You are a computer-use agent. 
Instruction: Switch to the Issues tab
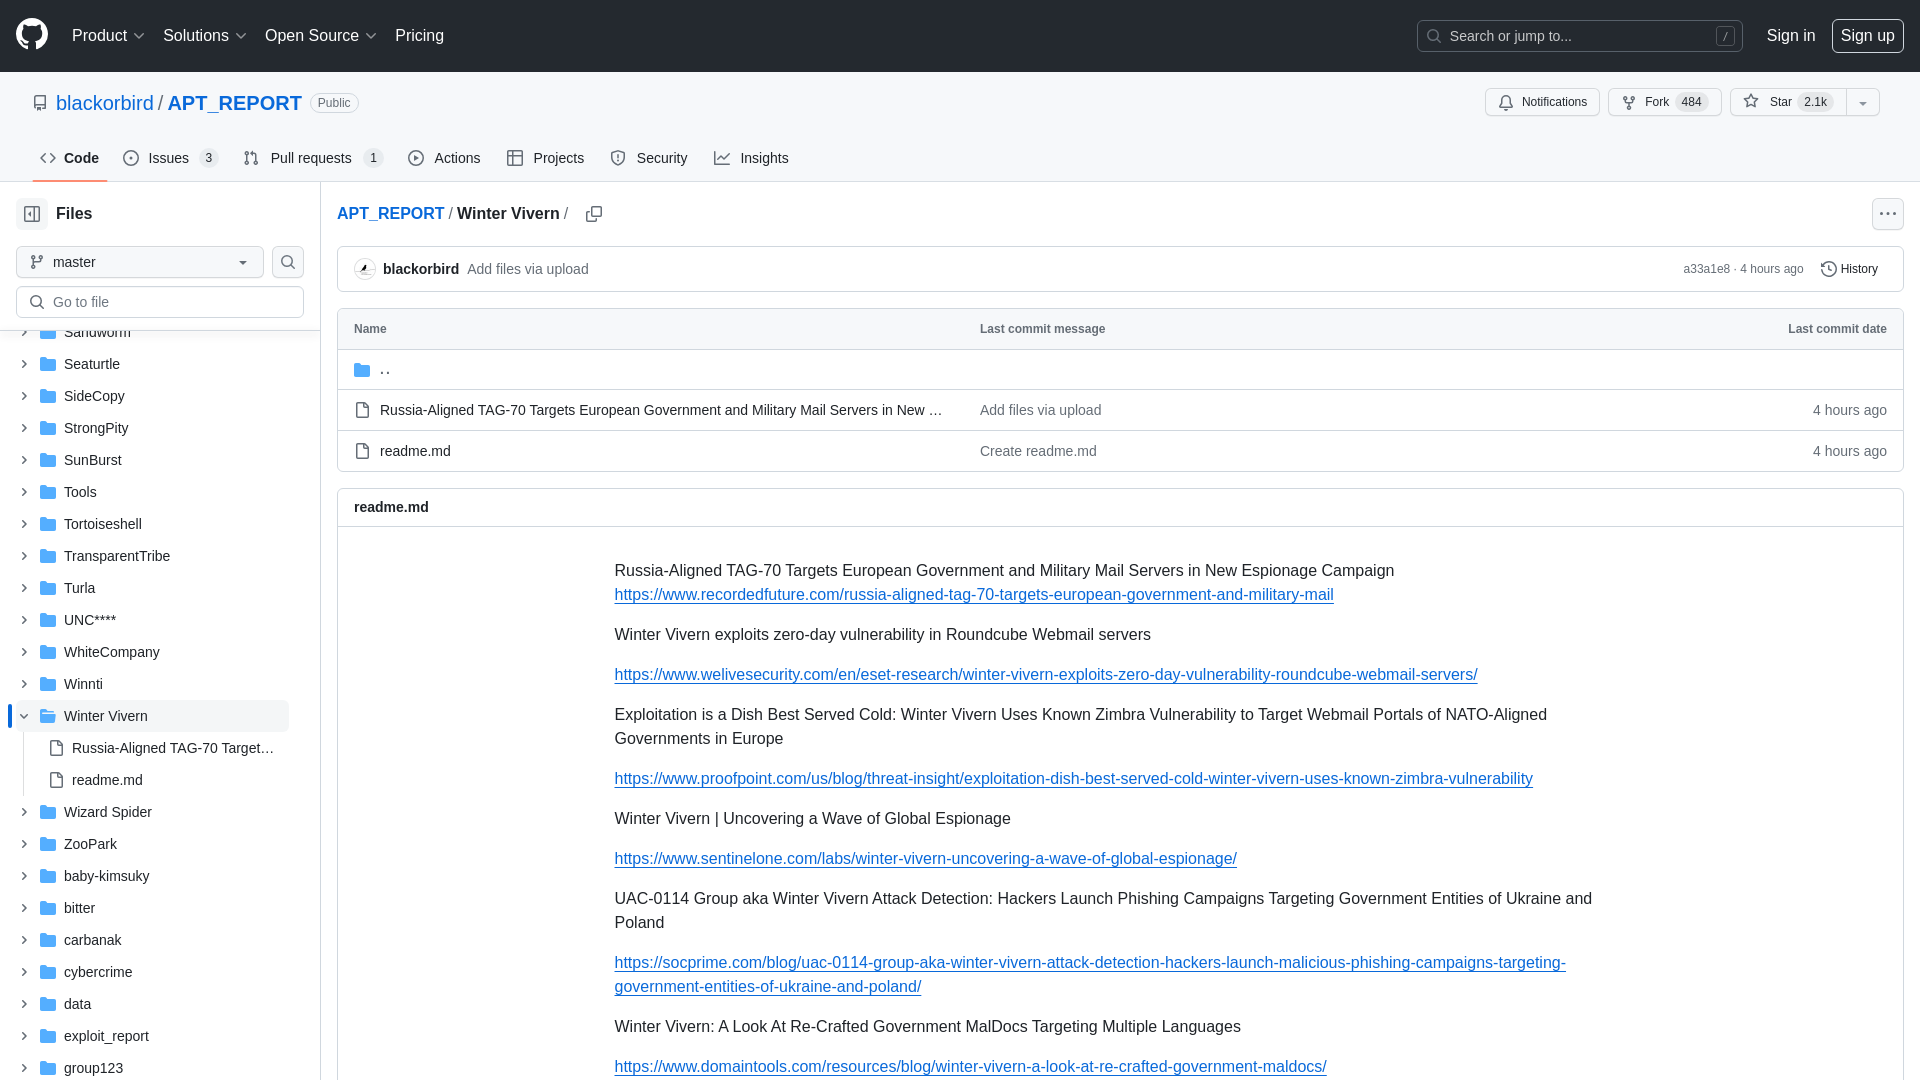(170, 158)
